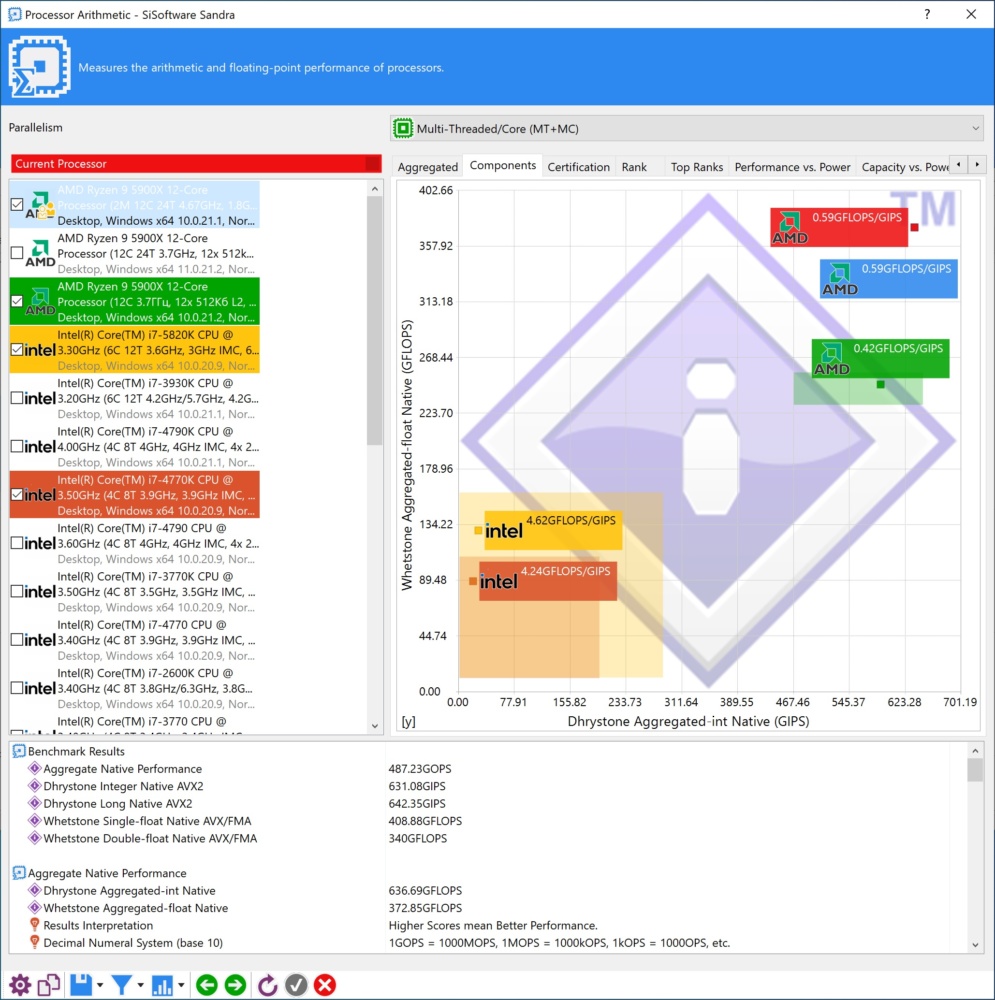This screenshot has width=995, height=1000.
Task: Click the tab strip right arrow
Action: click(977, 165)
